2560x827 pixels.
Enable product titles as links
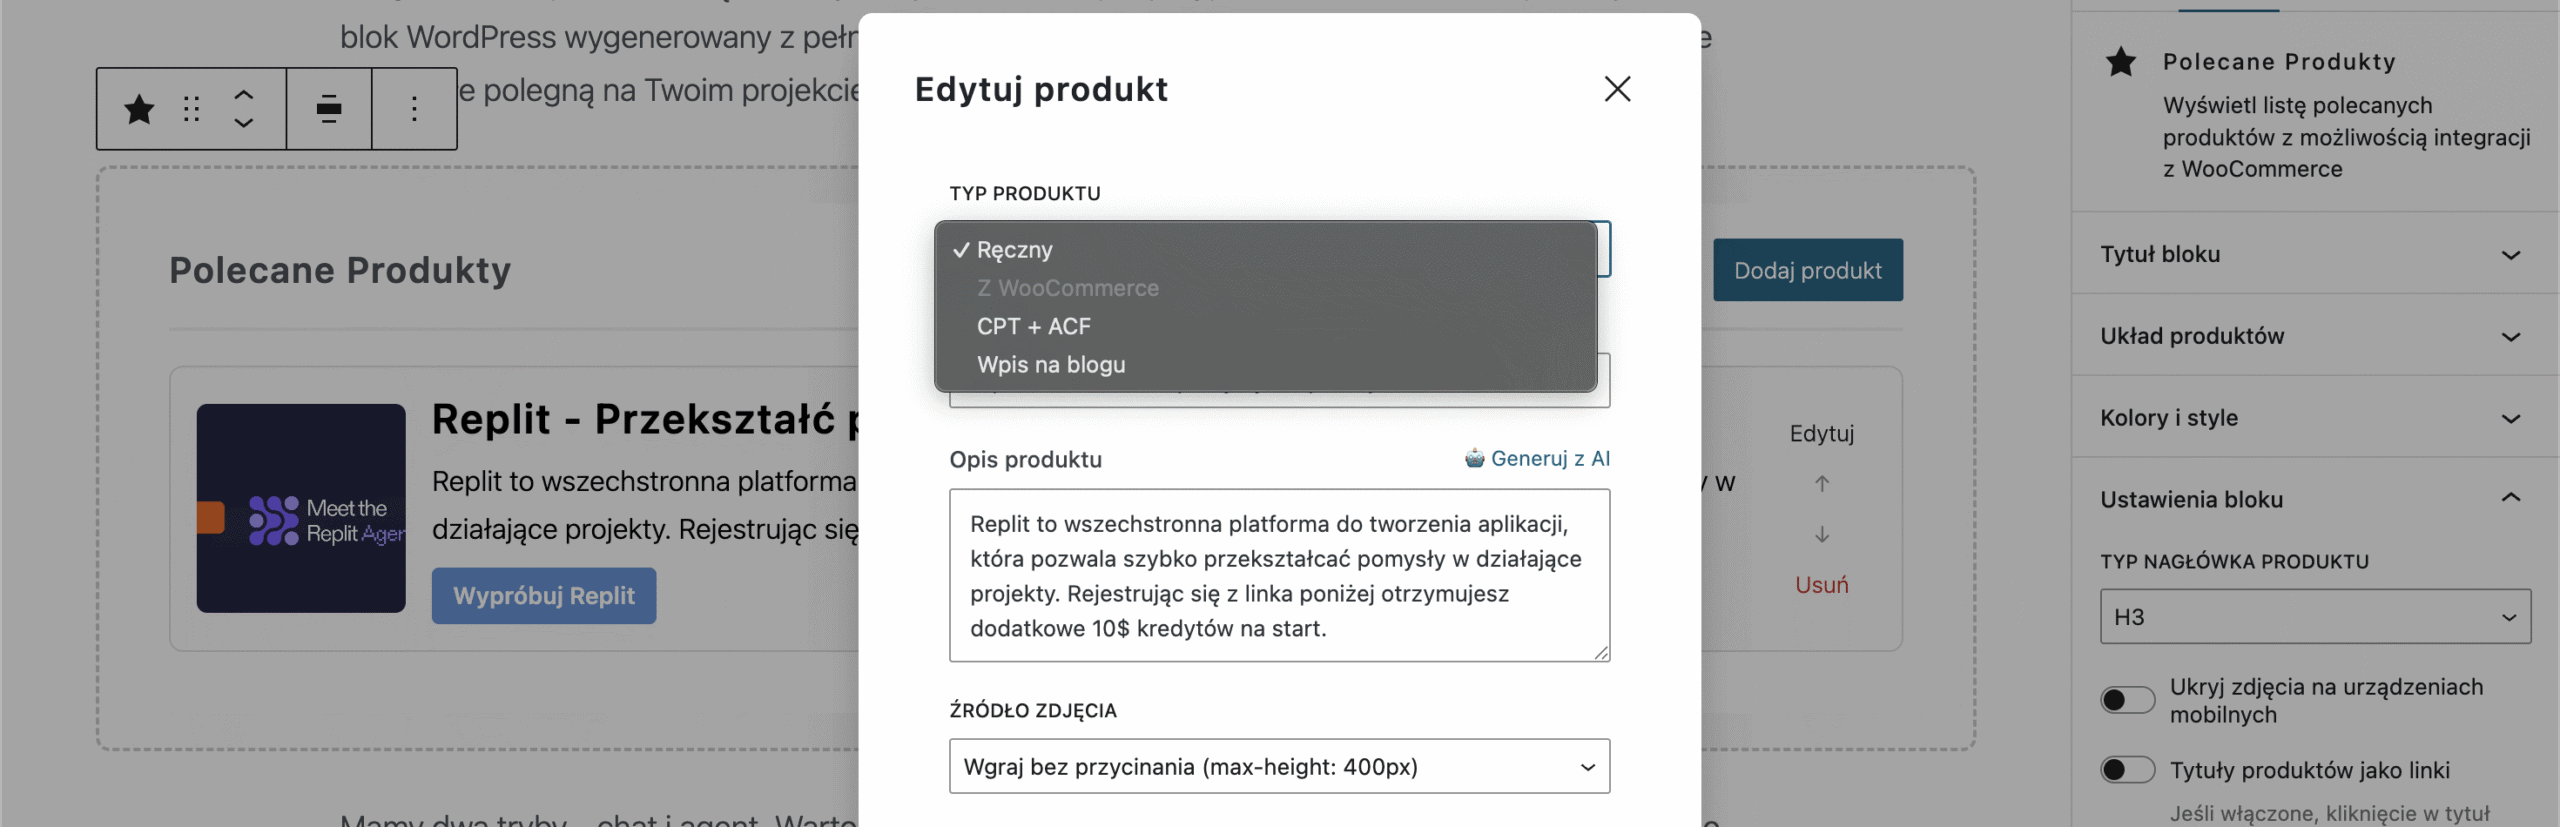2128,769
